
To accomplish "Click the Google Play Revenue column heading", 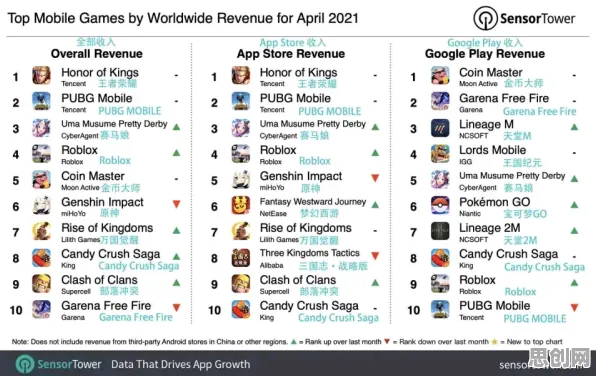I will coord(485,54).
